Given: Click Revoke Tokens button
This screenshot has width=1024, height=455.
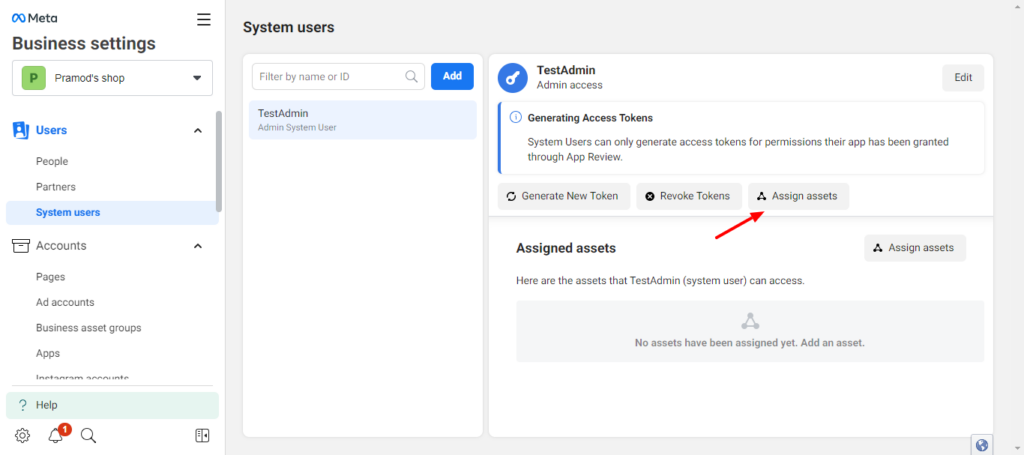Looking at the screenshot, I should (689, 196).
